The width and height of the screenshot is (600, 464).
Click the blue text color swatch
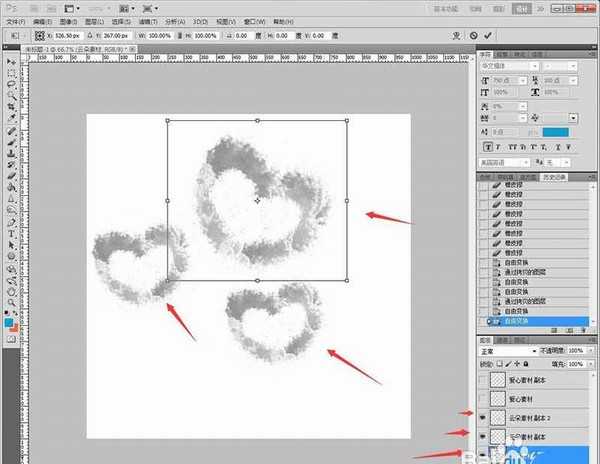pos(555,131)
